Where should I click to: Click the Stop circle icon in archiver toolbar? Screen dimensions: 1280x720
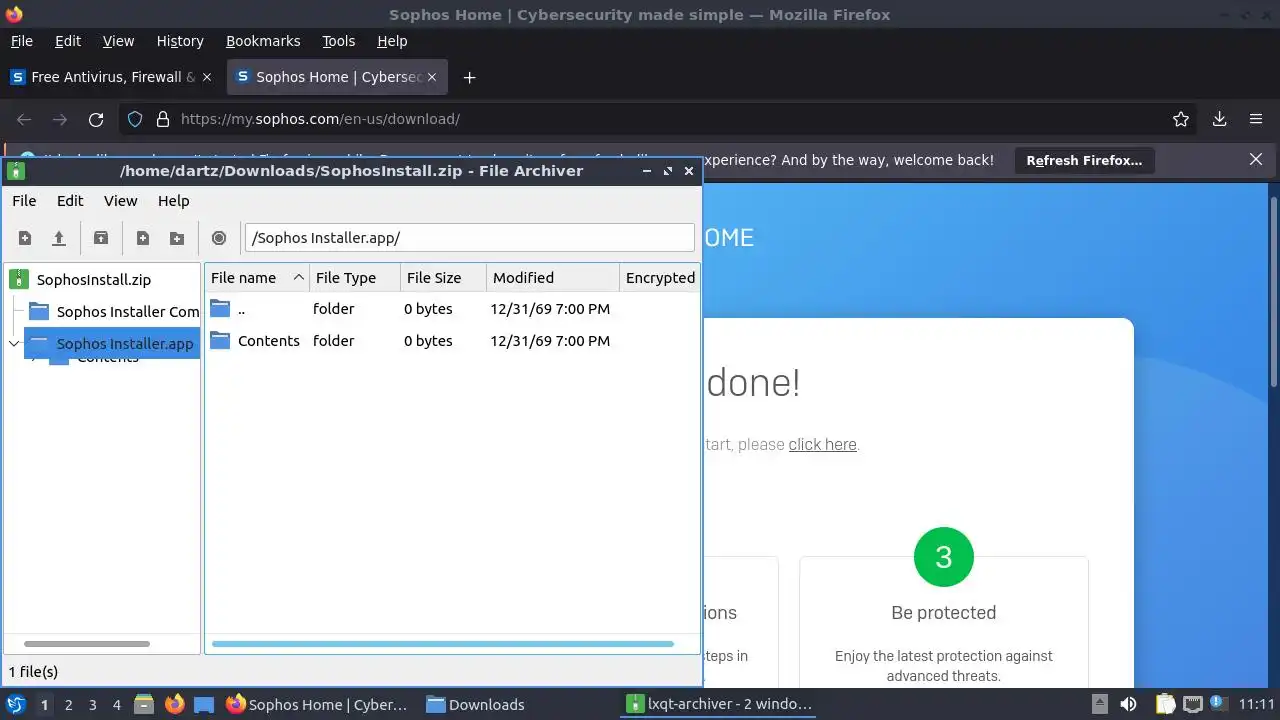point(219,238)
